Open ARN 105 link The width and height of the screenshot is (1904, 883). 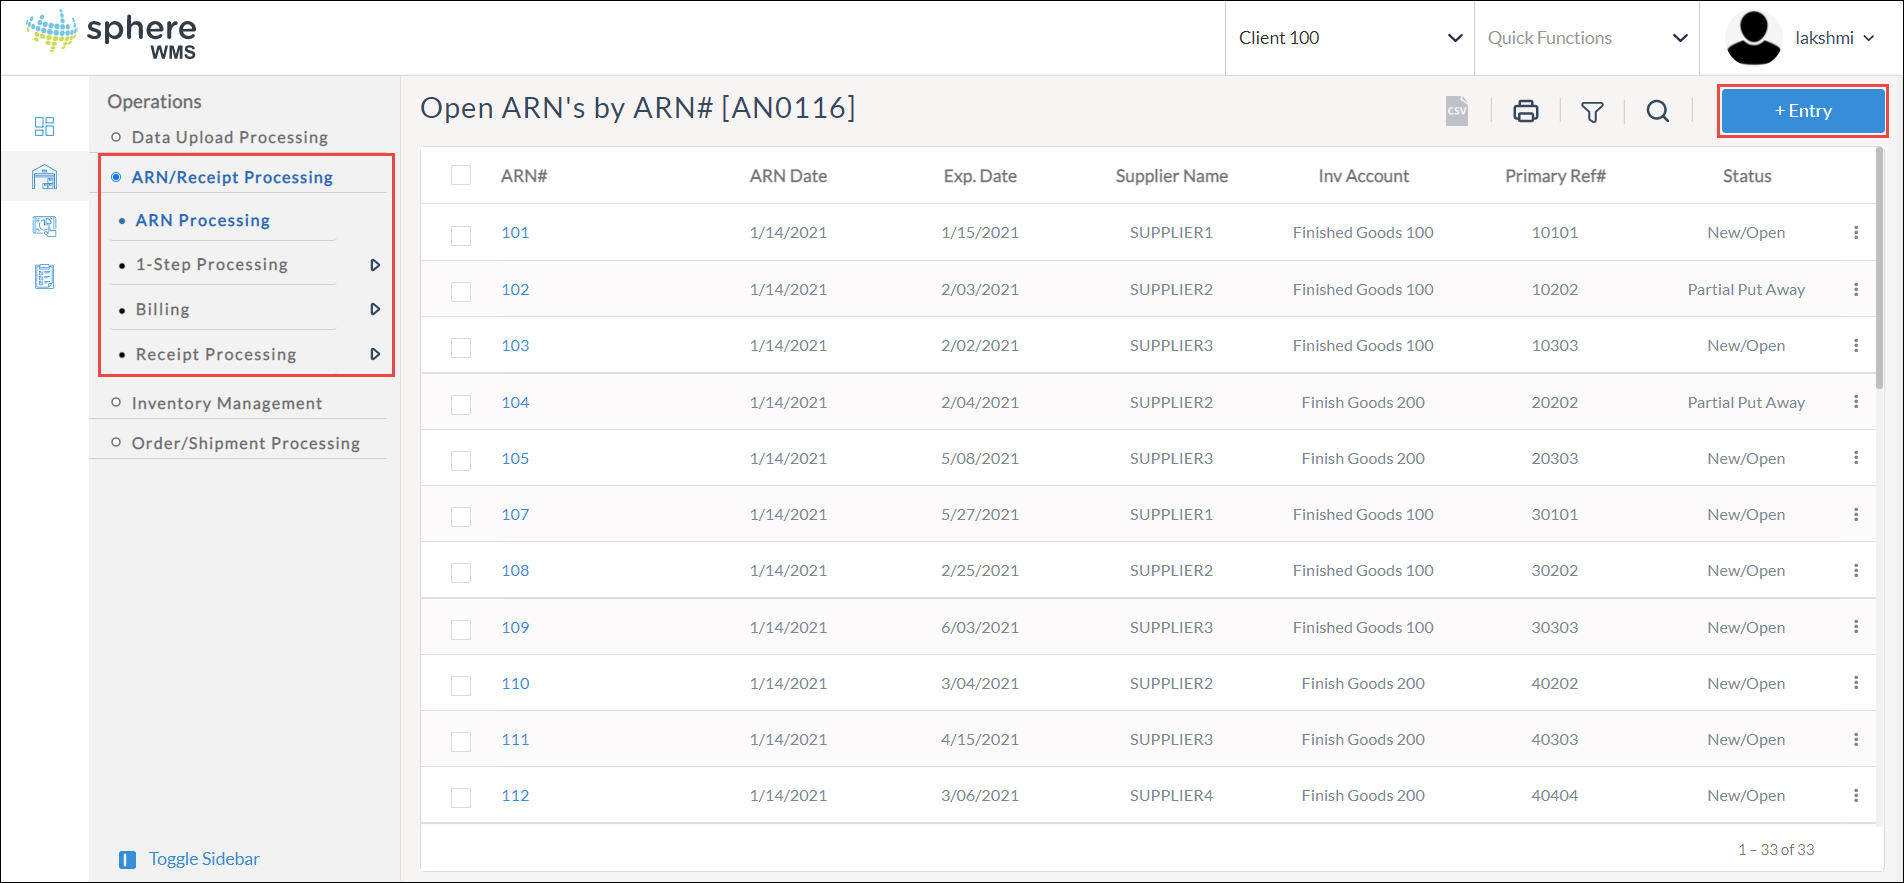[x=515, y=458]
